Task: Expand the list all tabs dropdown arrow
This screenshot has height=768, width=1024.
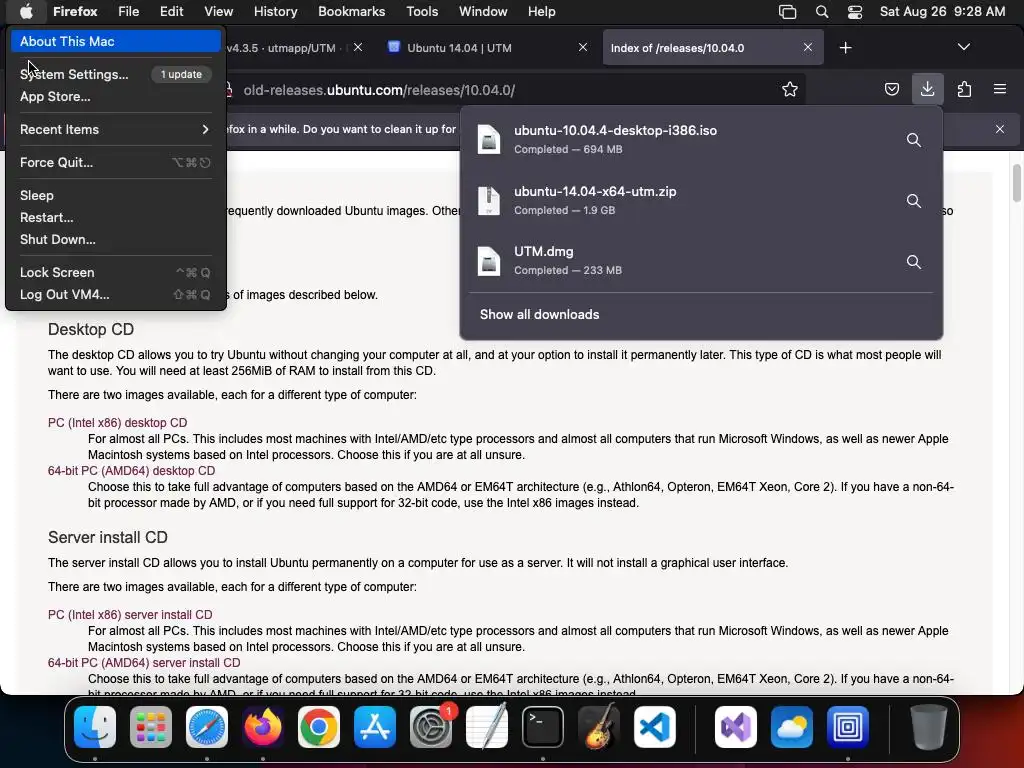Action: pos(964,47)
